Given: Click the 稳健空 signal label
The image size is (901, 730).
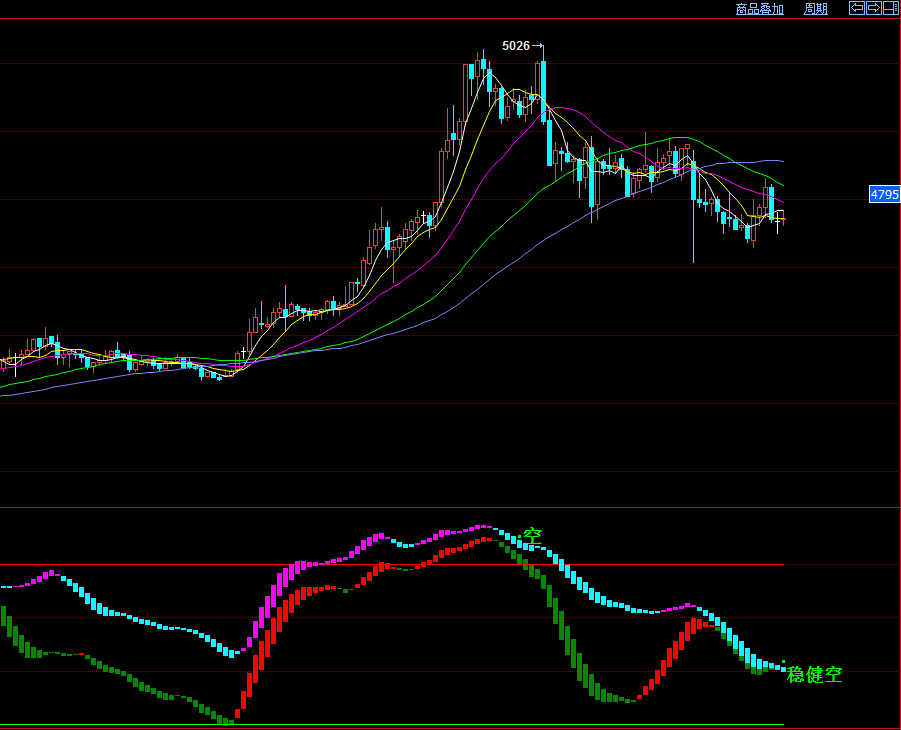Looking at the screenshot, I should 814,674.
